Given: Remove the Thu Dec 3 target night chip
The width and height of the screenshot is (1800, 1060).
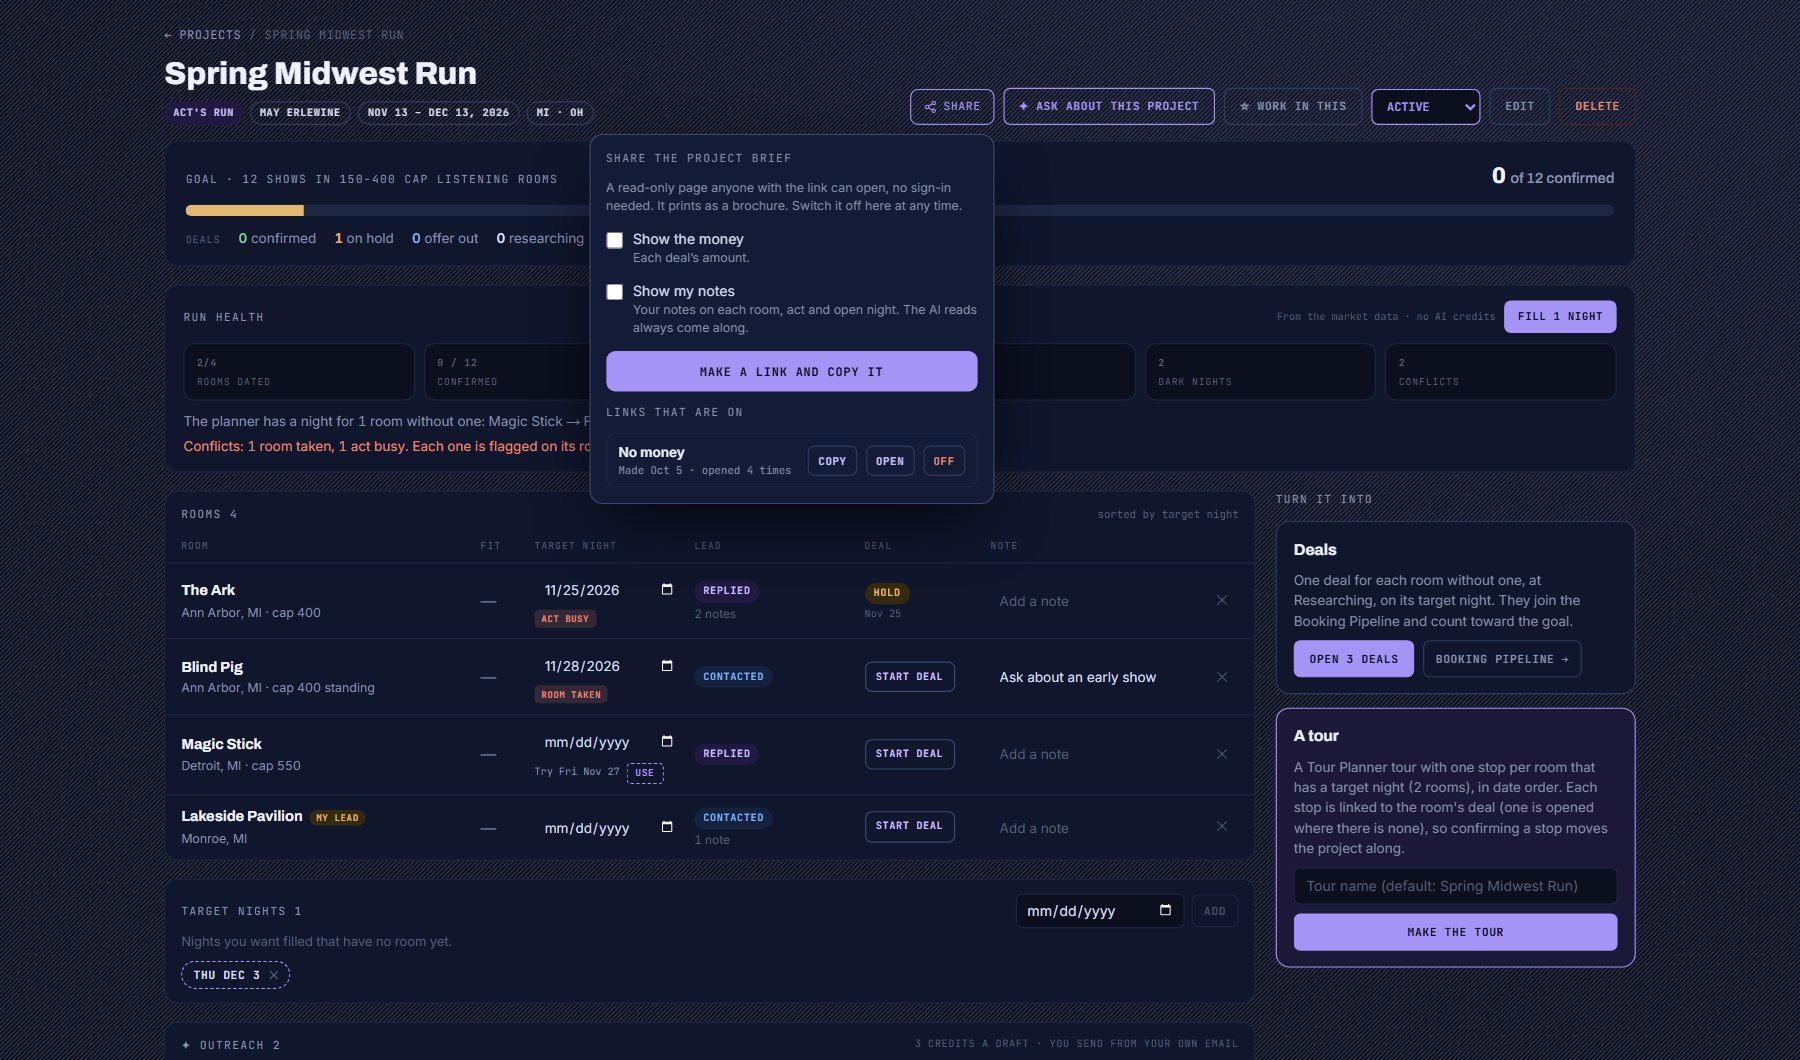Looking at the screenshot, I should (x=274, y=975).
